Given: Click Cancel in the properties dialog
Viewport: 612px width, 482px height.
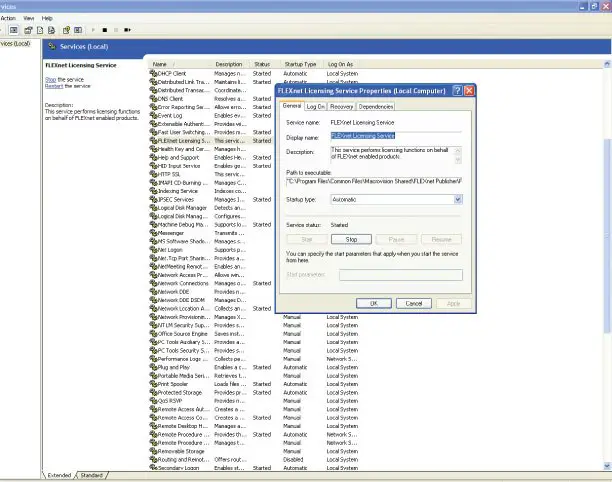Looking at the screenshot, I should 414,304.
